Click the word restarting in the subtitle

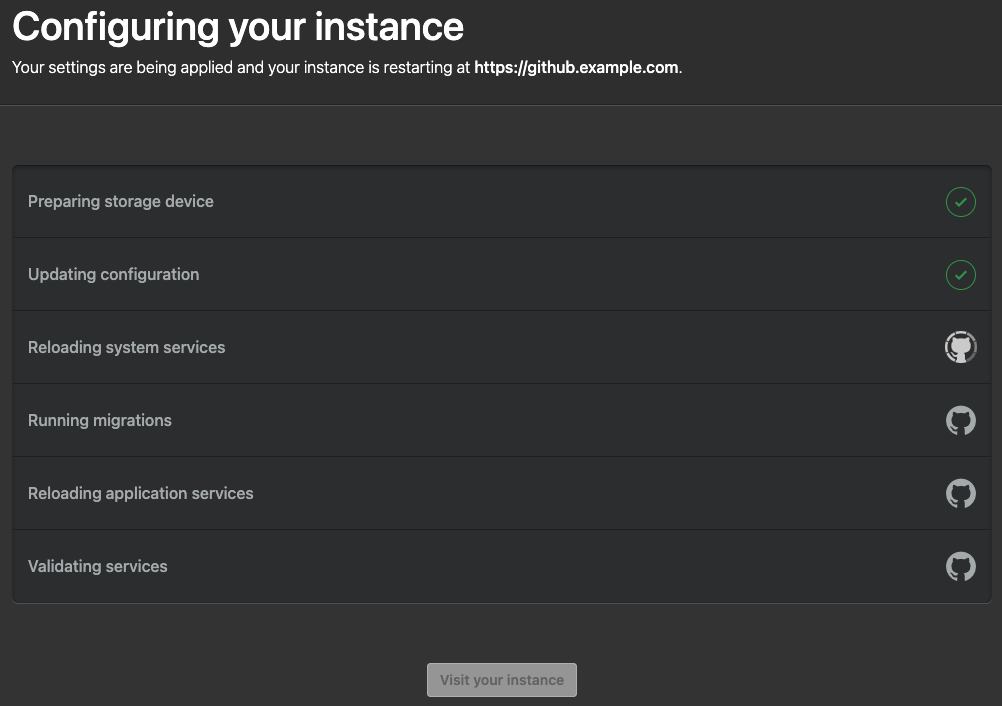(x=414, y=68)
